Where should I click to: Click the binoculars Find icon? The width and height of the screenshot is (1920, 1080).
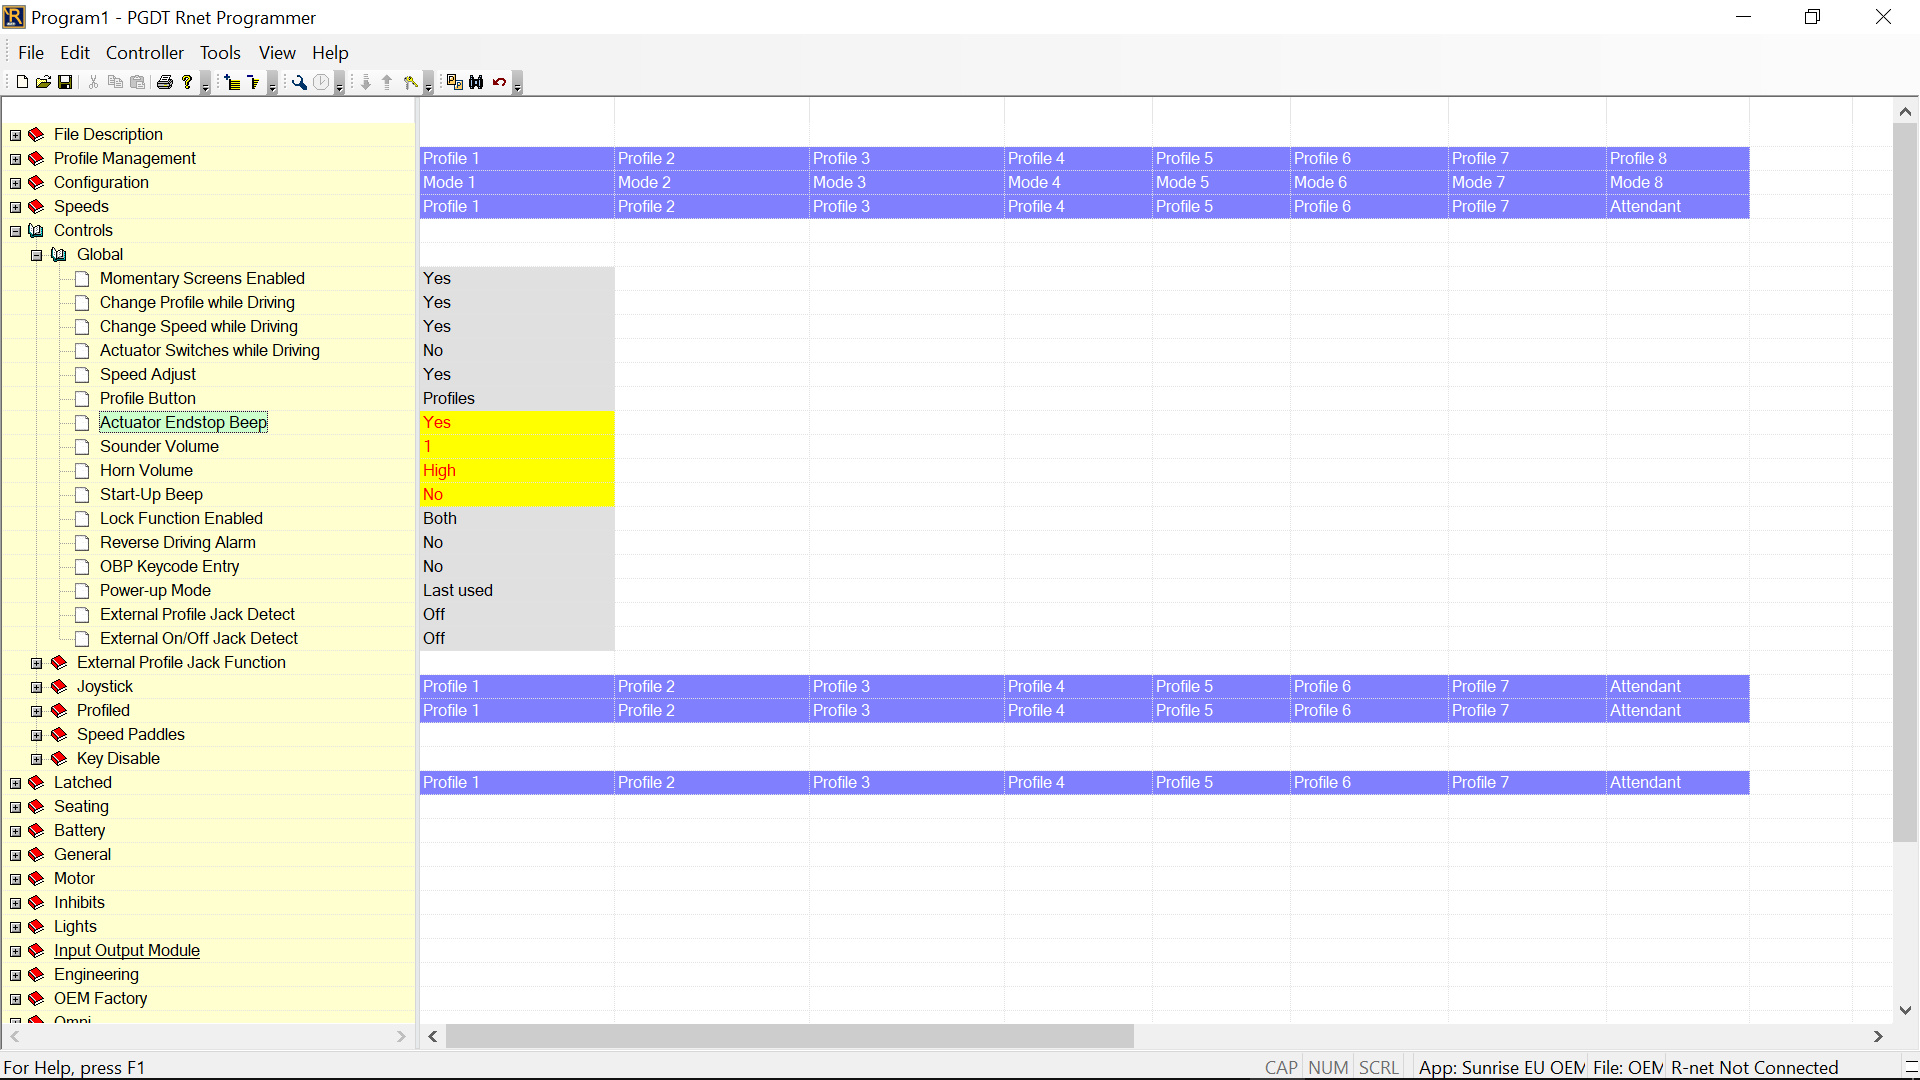(x=476, y=82)
